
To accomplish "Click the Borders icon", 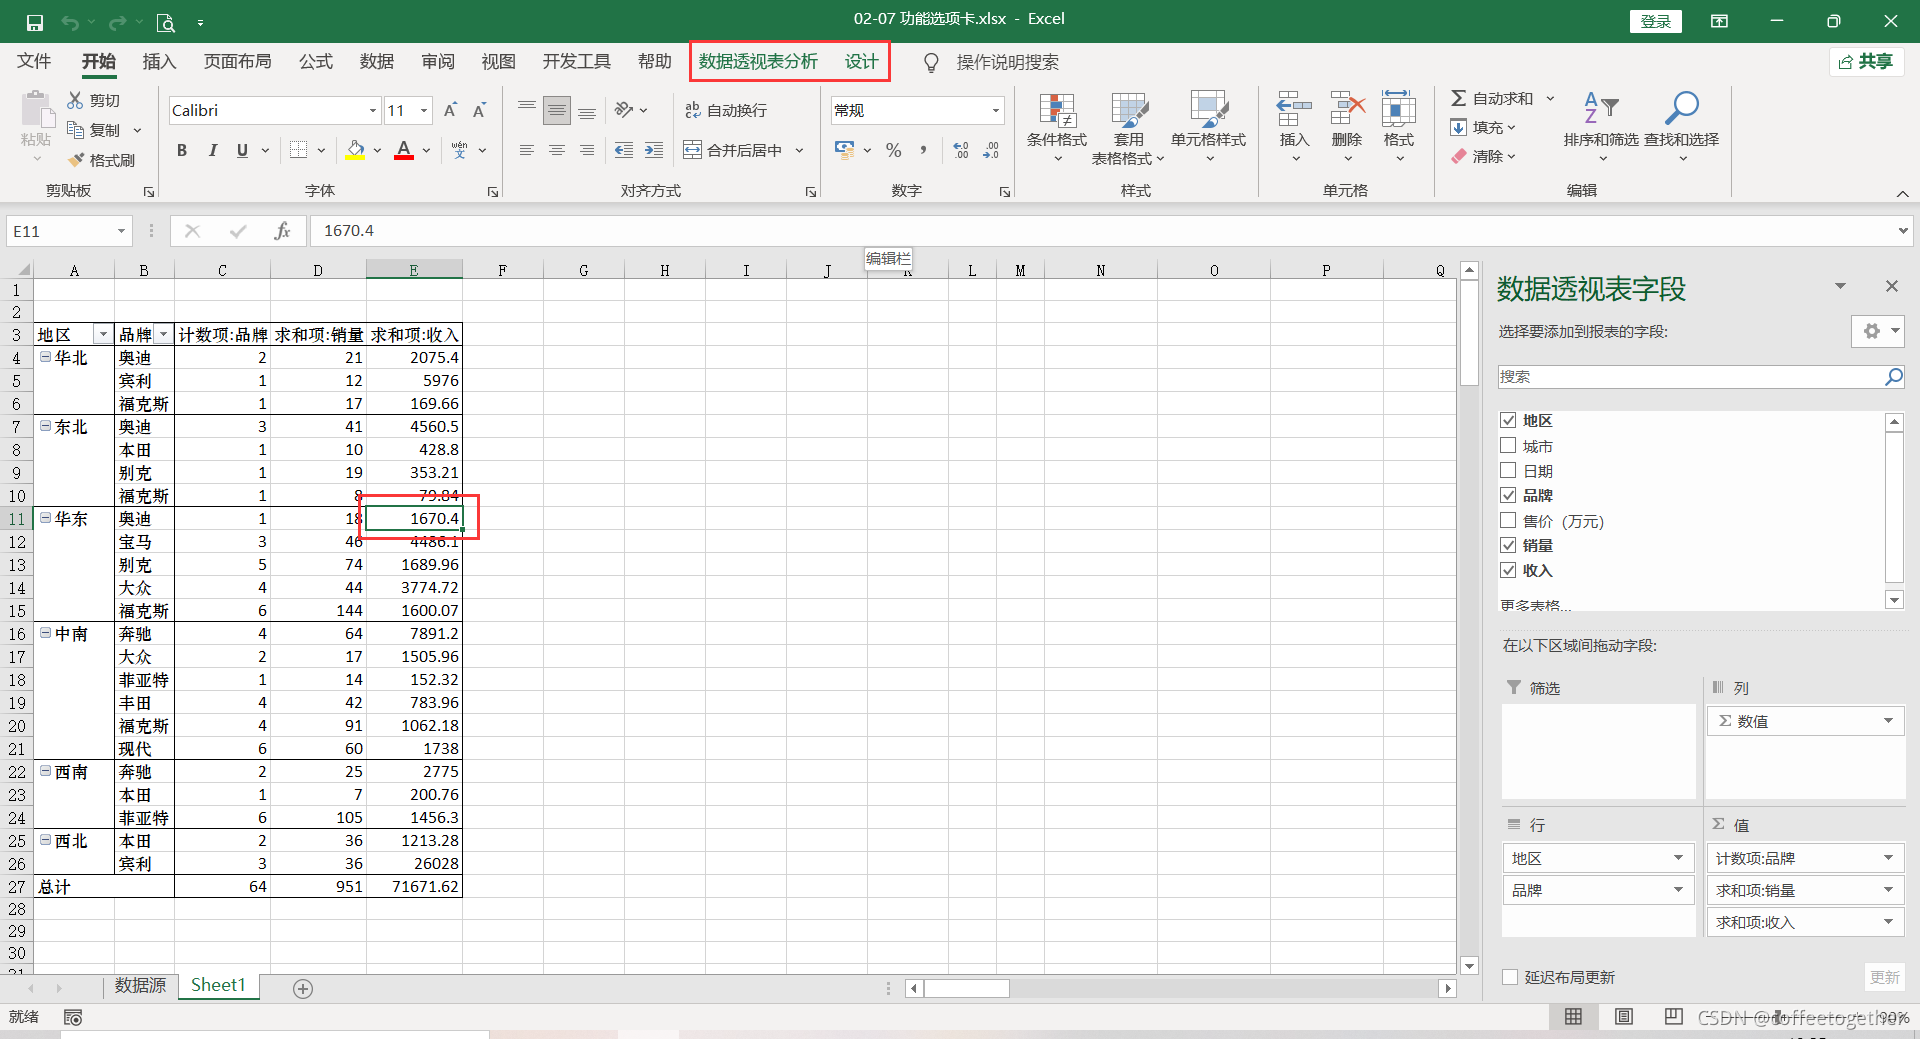I will pyautogui.click(x=298, y=150).
